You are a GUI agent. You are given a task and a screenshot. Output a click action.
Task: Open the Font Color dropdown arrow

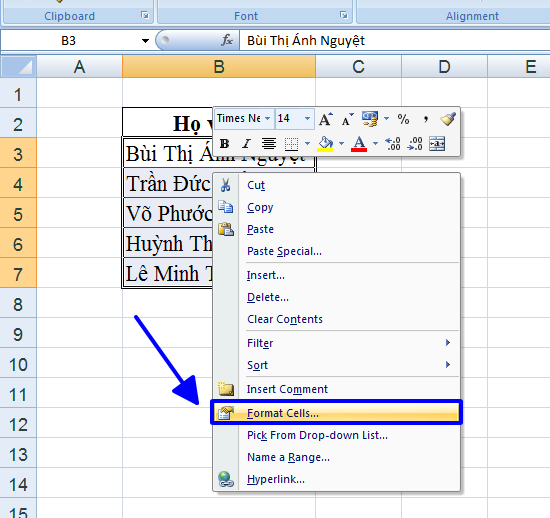(375, 143)
